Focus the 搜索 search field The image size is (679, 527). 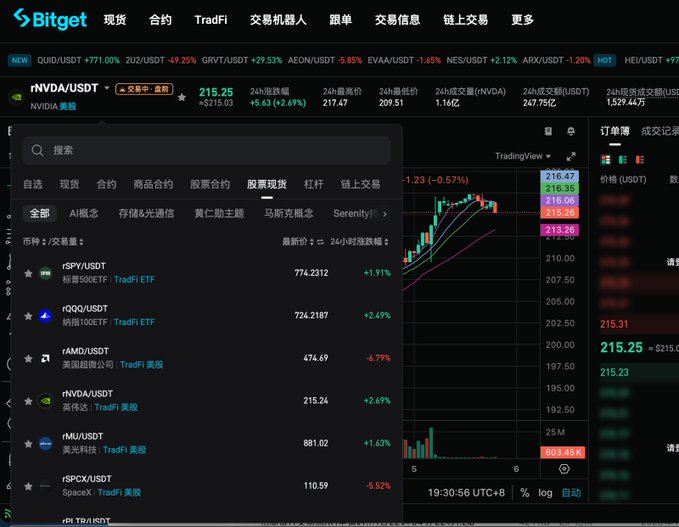coord(207,150)
